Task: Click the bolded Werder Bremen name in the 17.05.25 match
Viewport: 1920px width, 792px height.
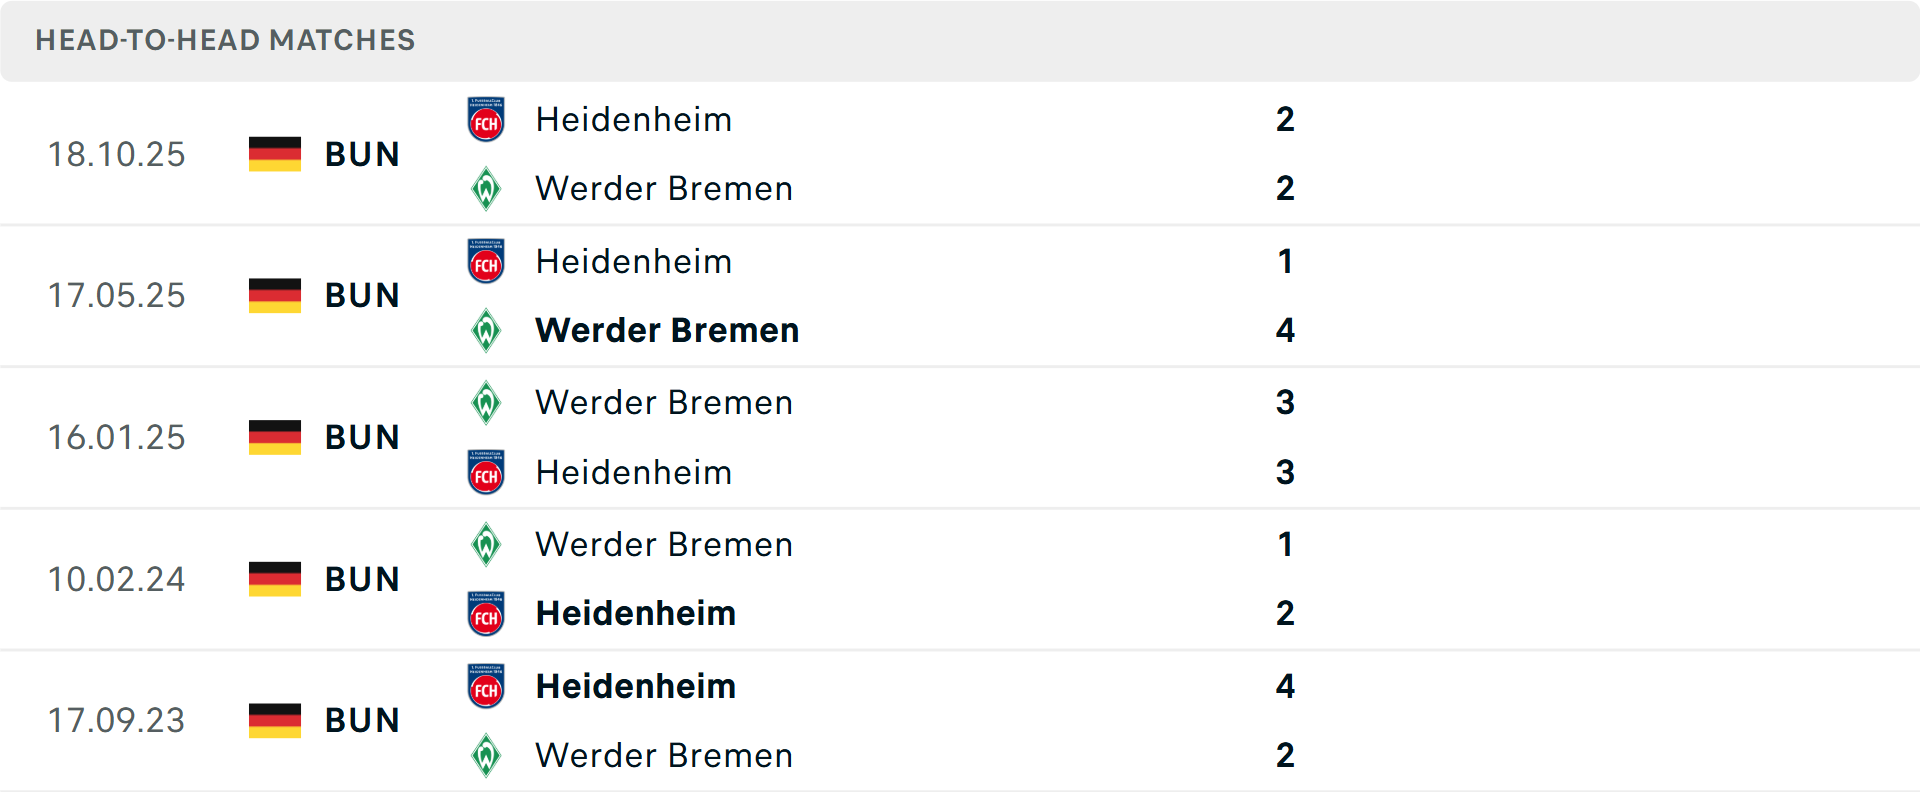Action: coord(667,330)
